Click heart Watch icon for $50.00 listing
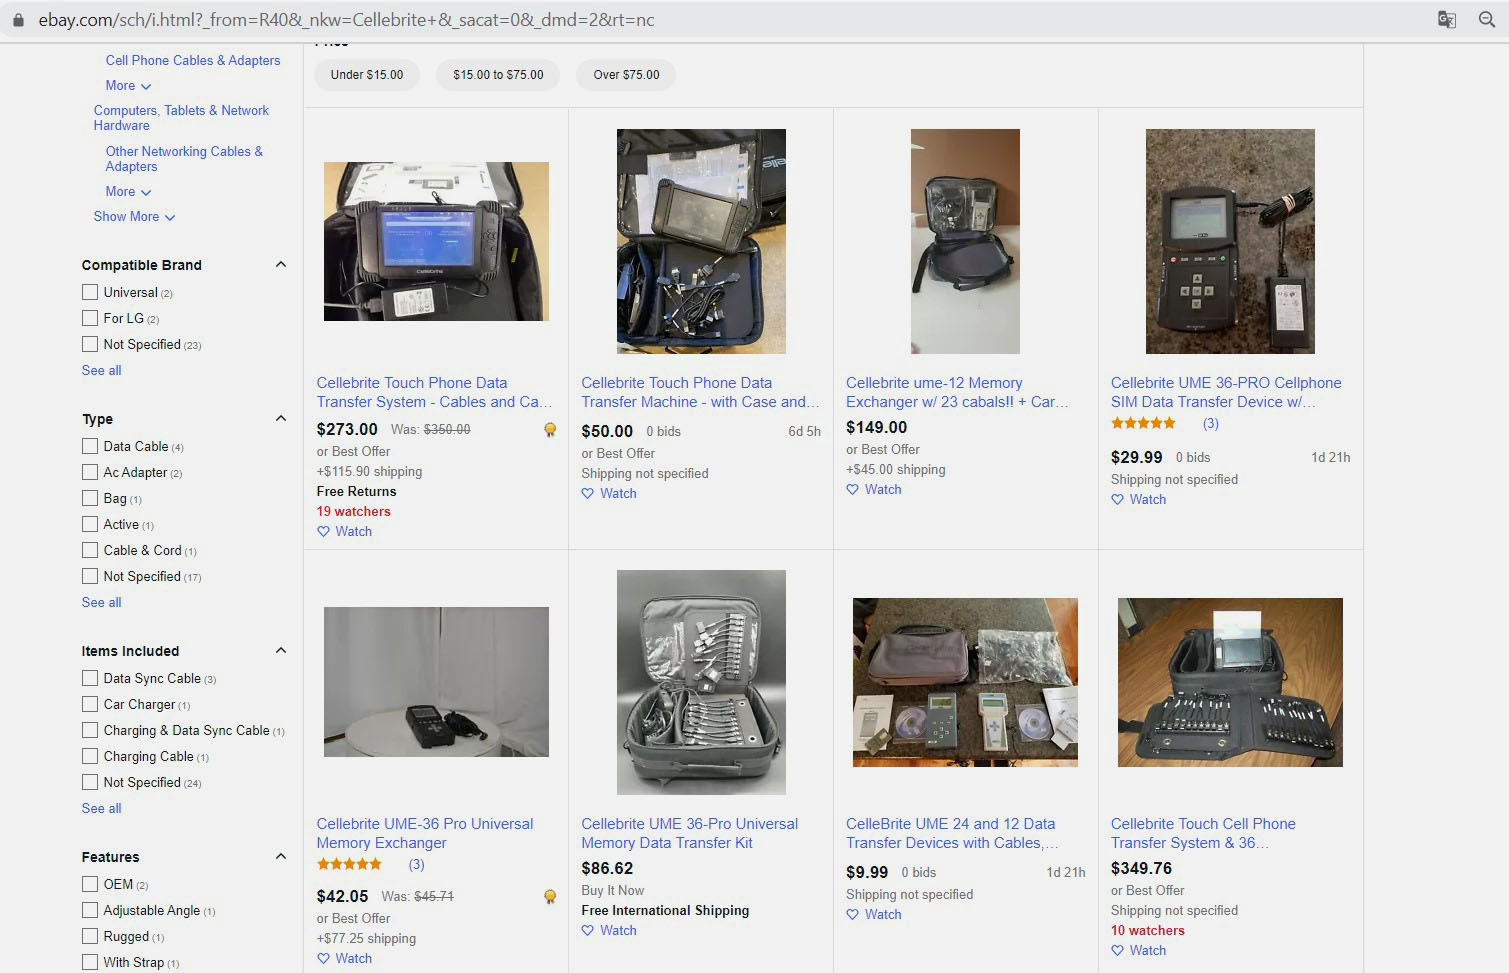1509x973 pixels. click(587, 494)
